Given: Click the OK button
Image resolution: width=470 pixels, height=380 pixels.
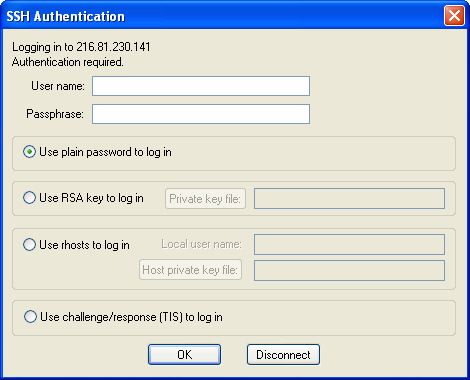Looking at the screenshot, I should pos(184,355).
